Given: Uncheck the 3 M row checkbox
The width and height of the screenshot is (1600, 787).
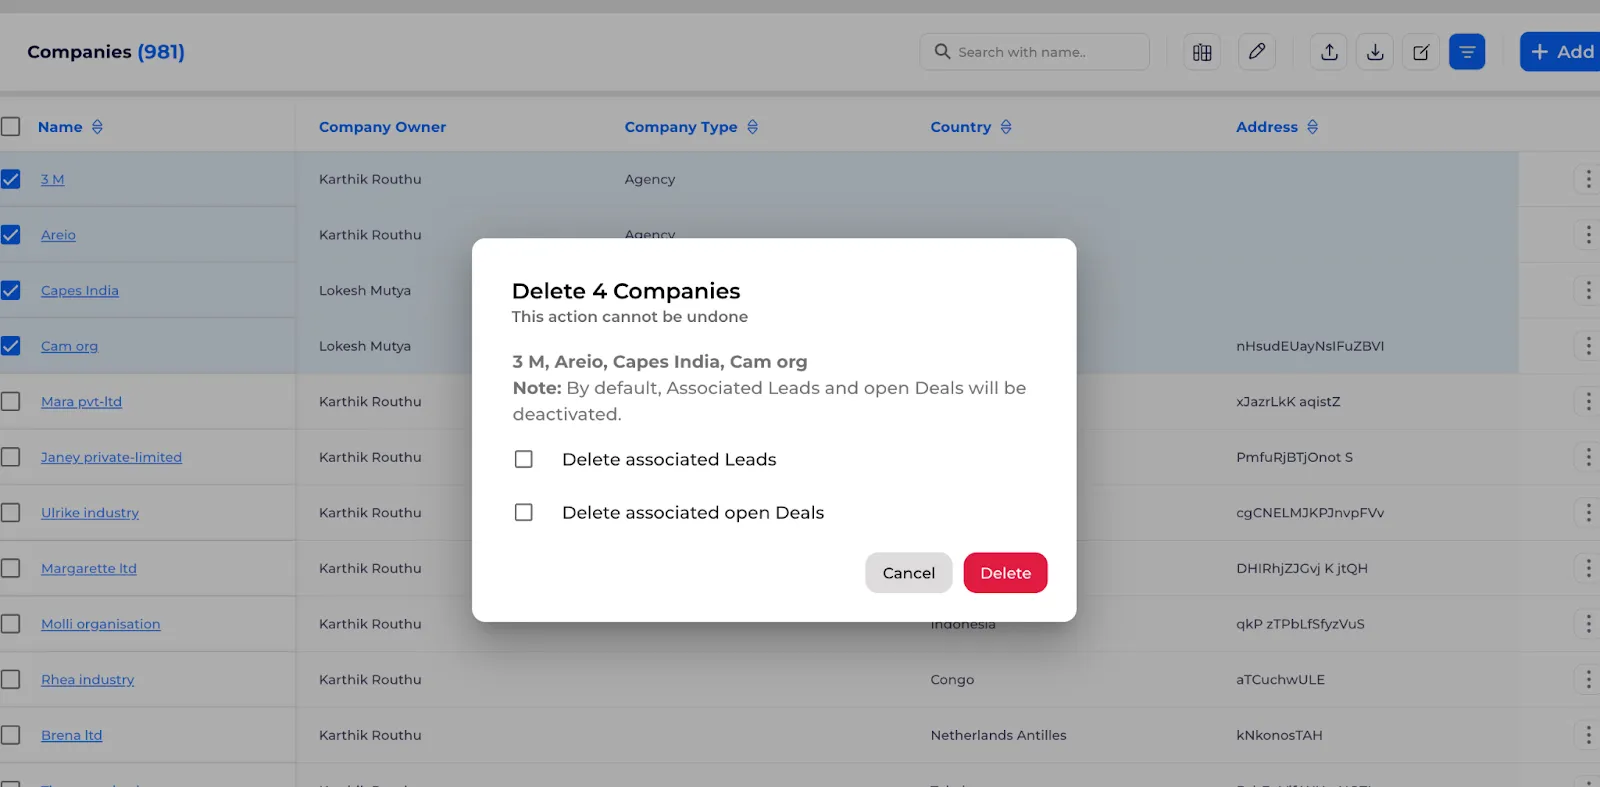Looking at the screenshot, I should pos(10,180).
